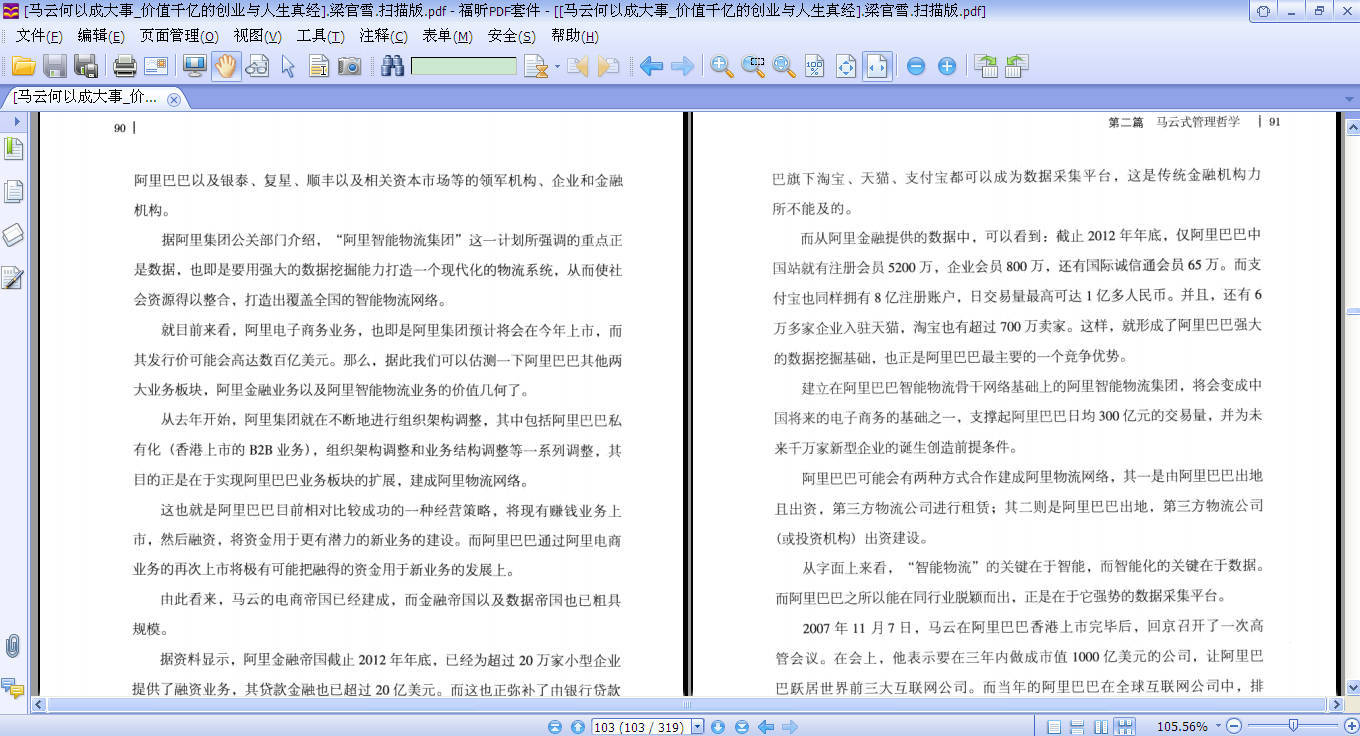The width and height of the screenshot is (1360, 736).
Task: Open the 文件(F) menu
Action: [x=39, y=36]
